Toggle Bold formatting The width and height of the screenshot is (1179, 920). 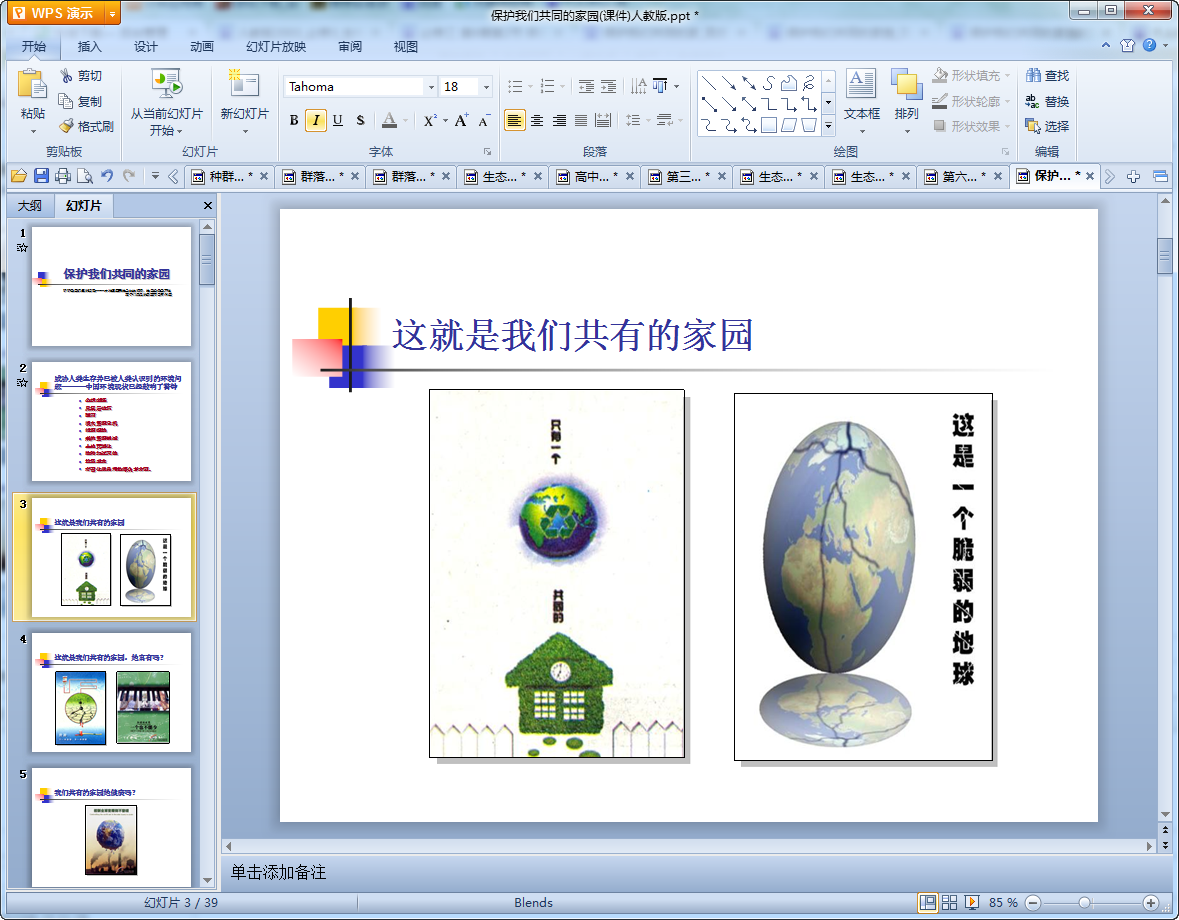pos(294,120)
